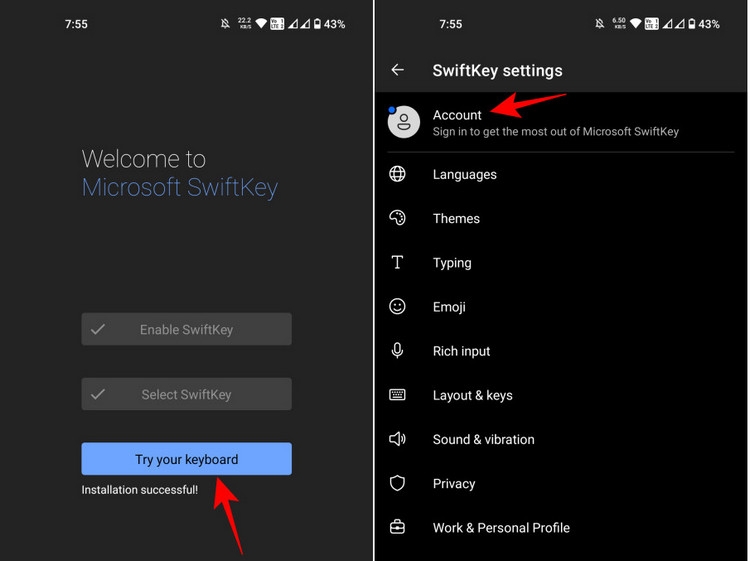Open the Account settings entry
The height and width of the screenshot is (561, 750).
point(561,122)
